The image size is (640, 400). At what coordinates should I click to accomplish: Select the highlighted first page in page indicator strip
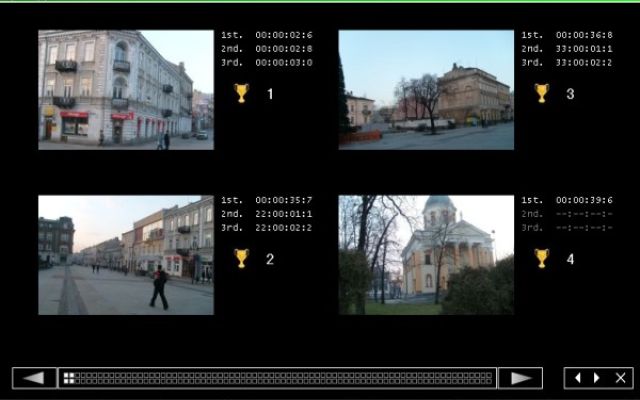[x=69, y=378]
